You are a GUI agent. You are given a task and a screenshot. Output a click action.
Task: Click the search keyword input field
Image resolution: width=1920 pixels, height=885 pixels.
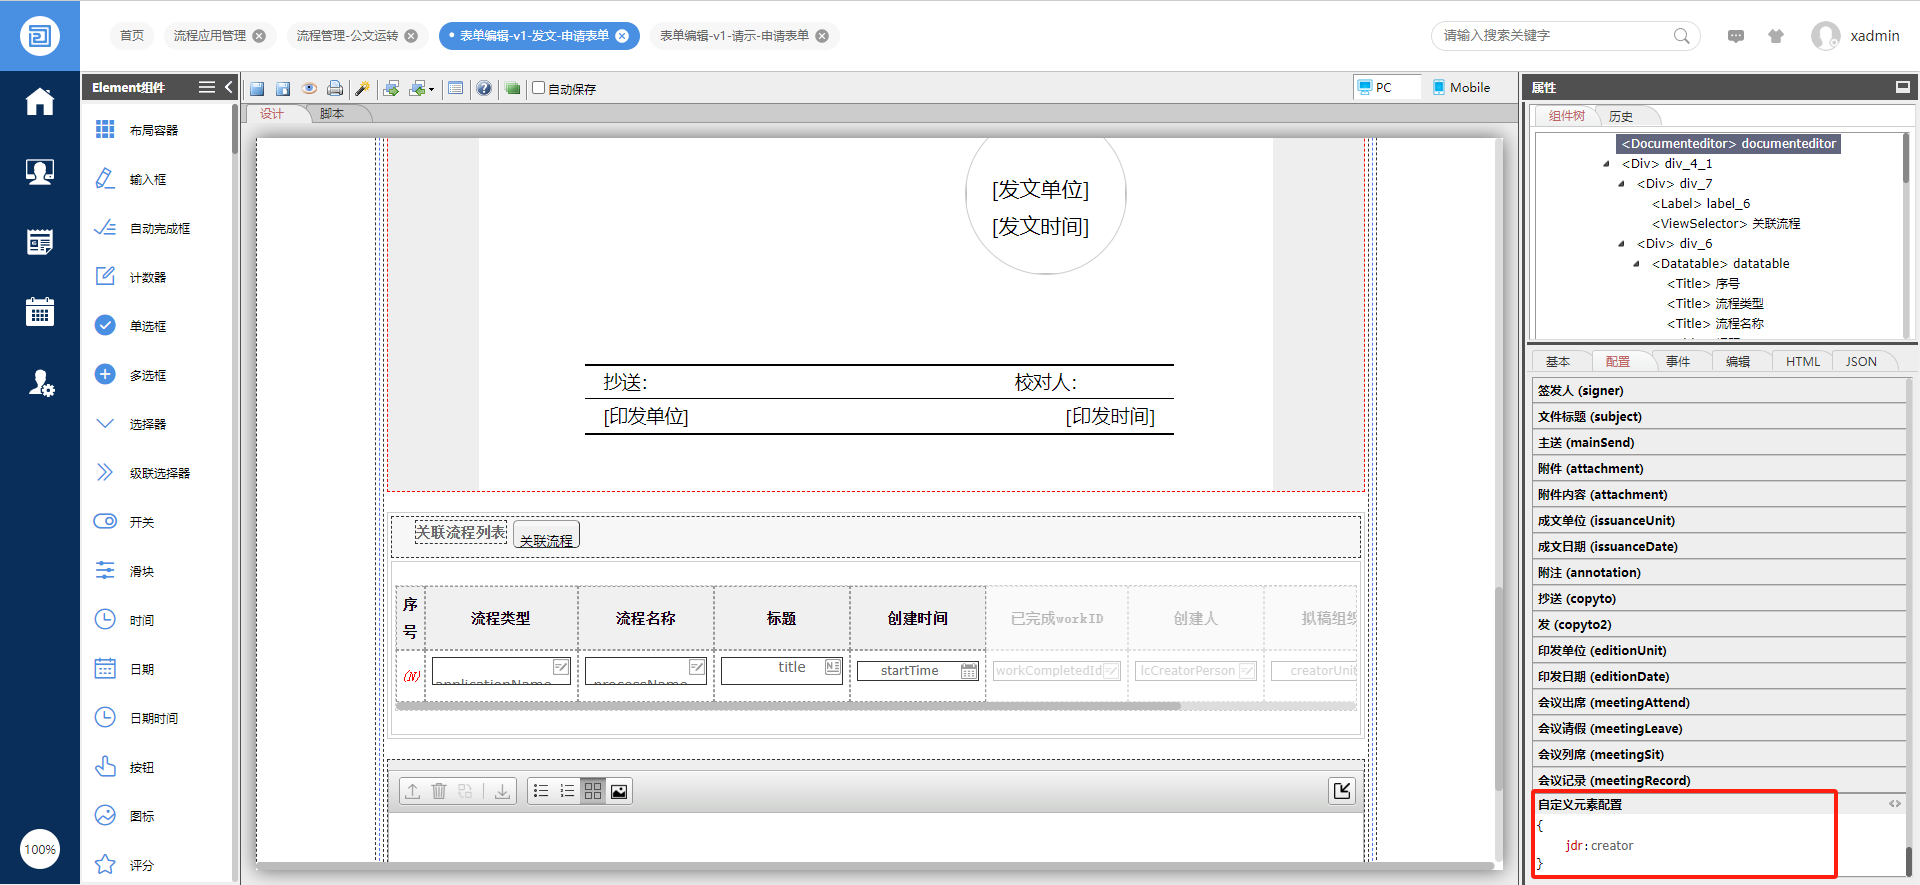[1553, 36]
